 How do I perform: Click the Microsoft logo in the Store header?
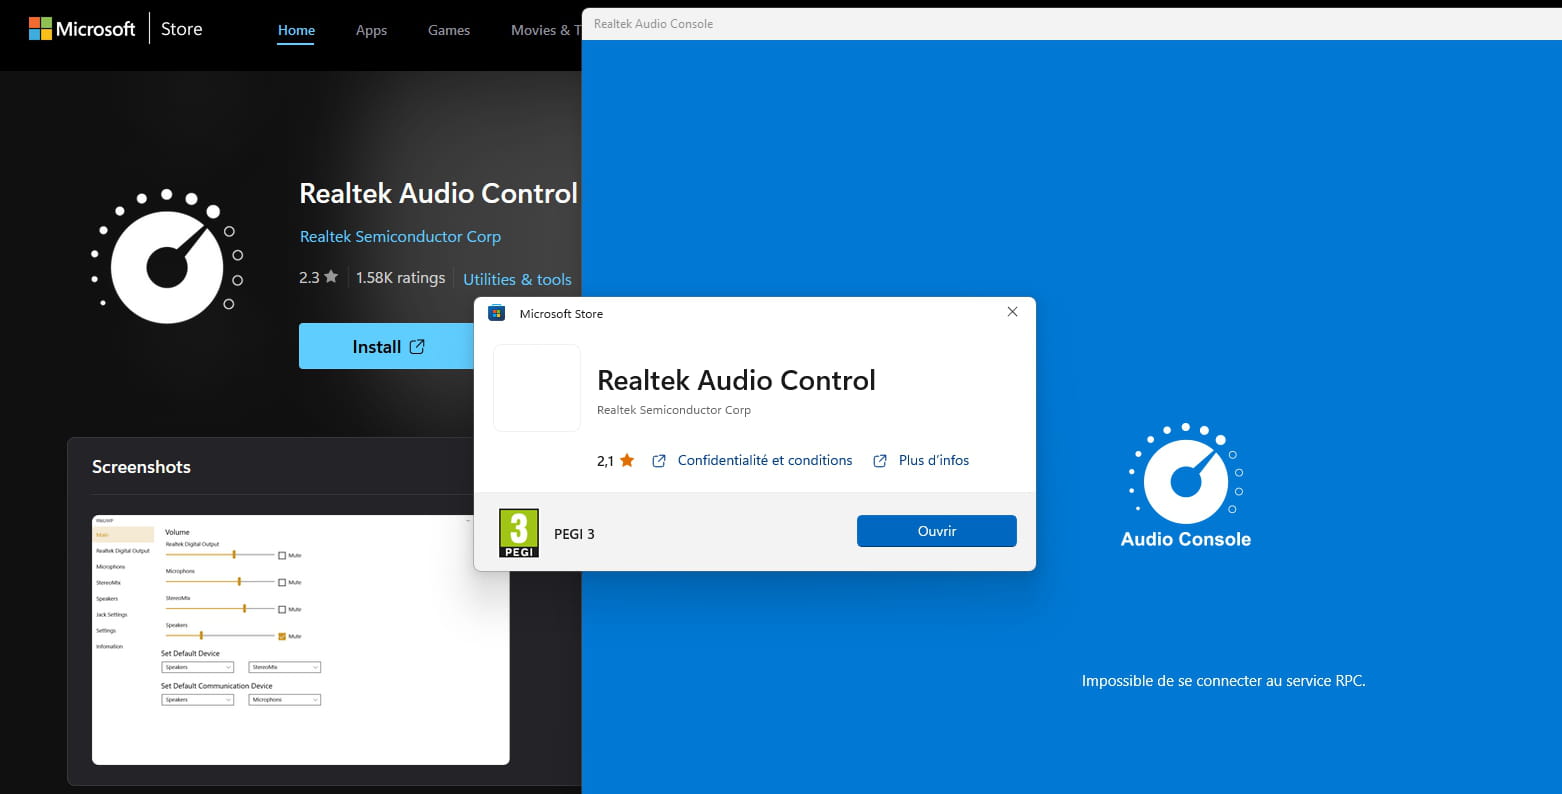[82, 29]
